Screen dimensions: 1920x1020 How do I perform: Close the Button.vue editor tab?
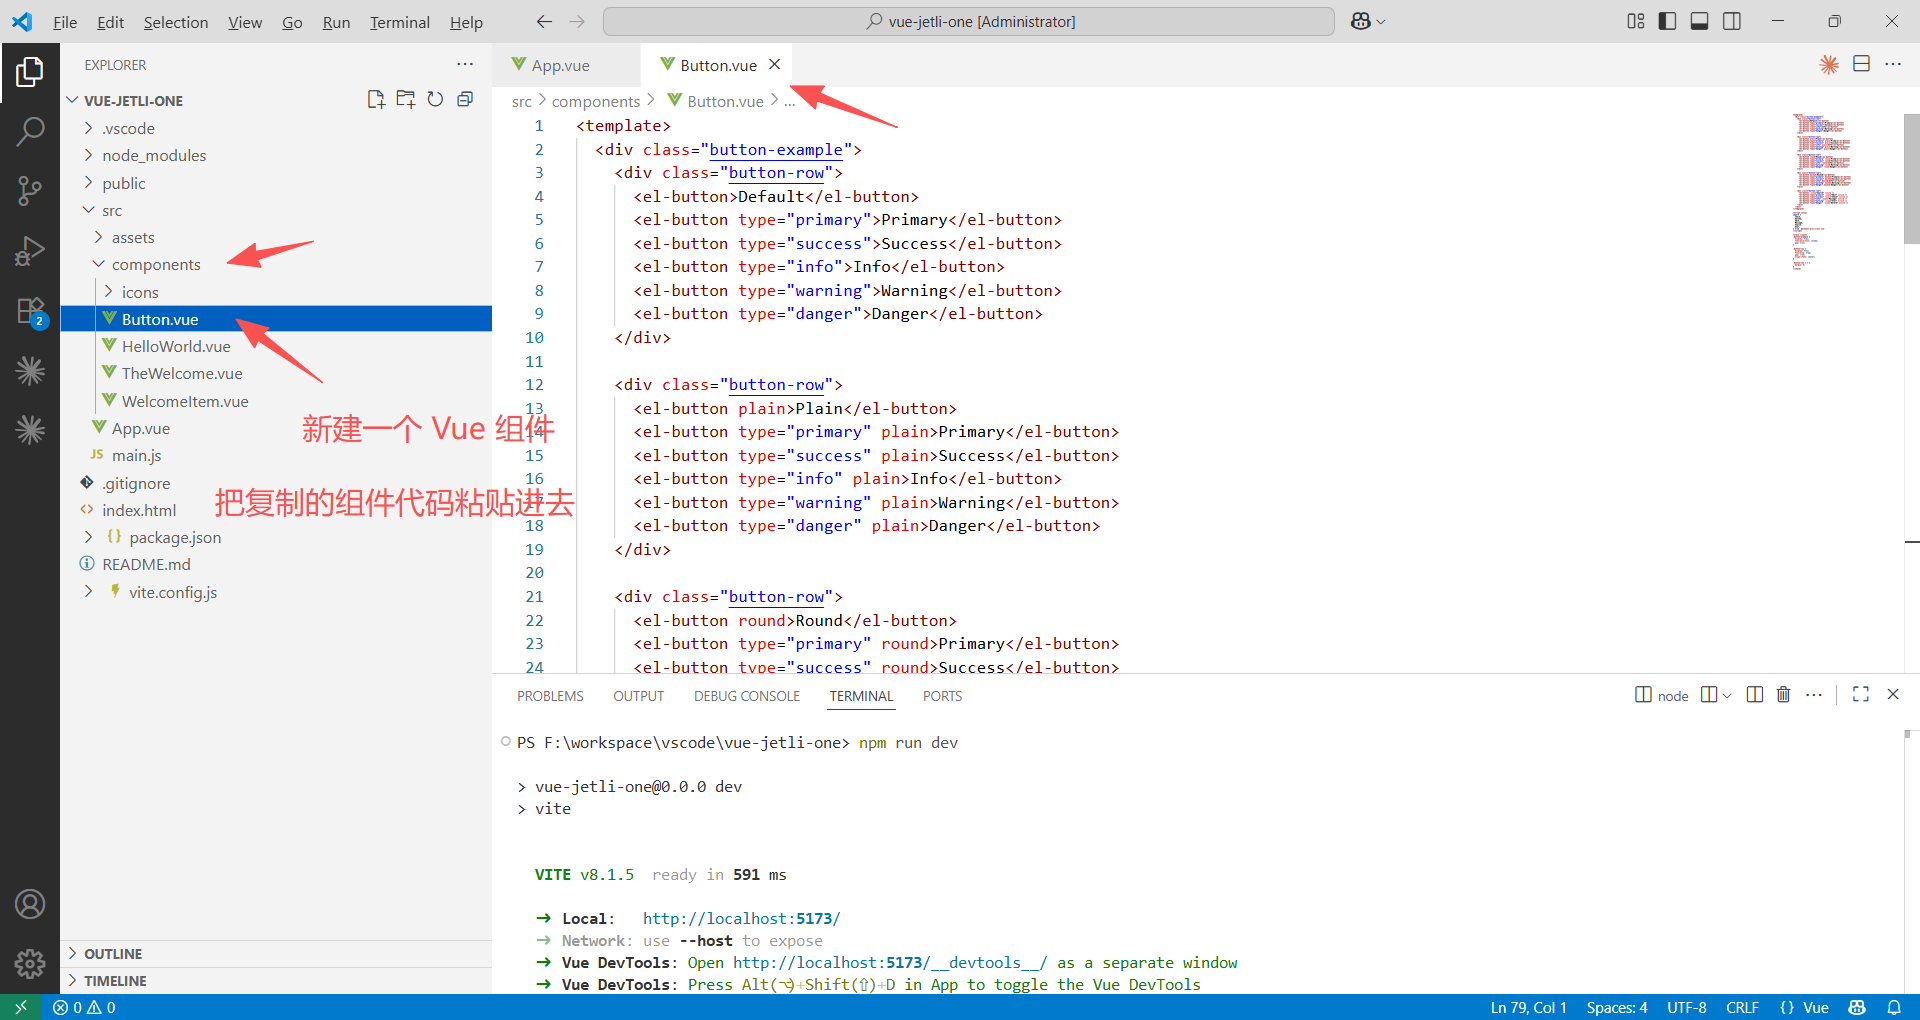tap(774, 65)
